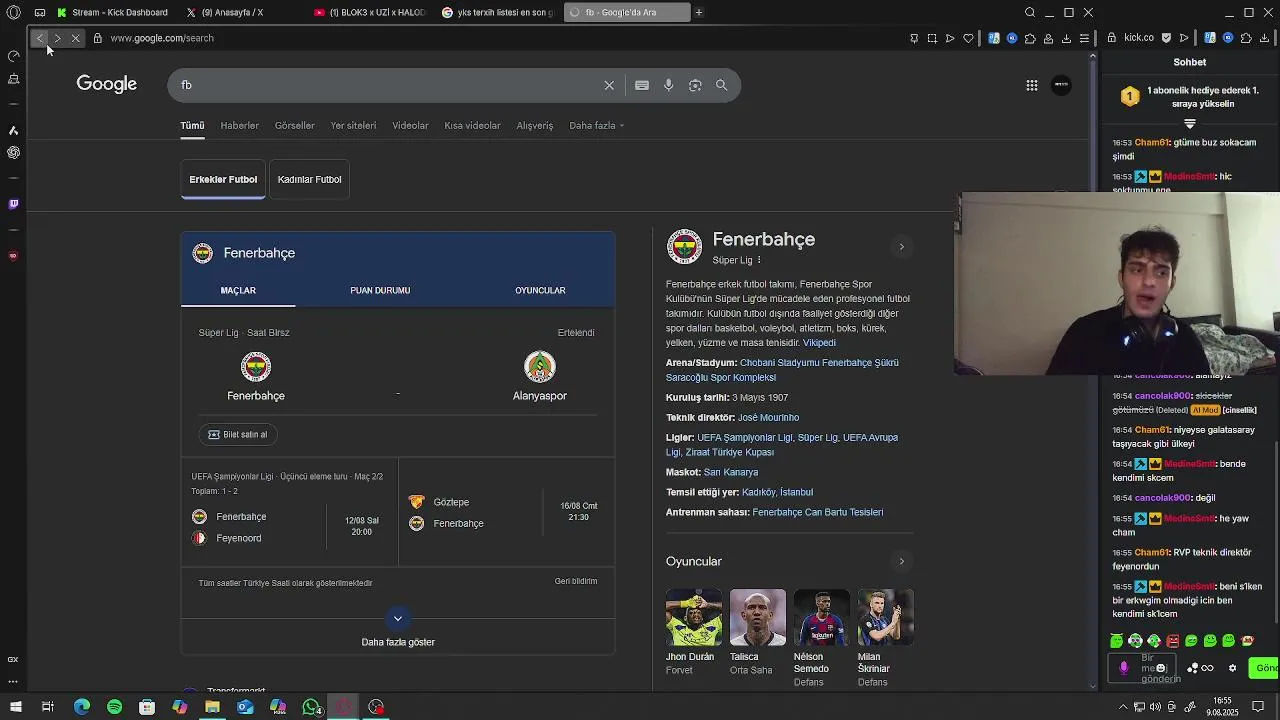Open Milan Škriniar player thumbnail

[x=885, y=618]
